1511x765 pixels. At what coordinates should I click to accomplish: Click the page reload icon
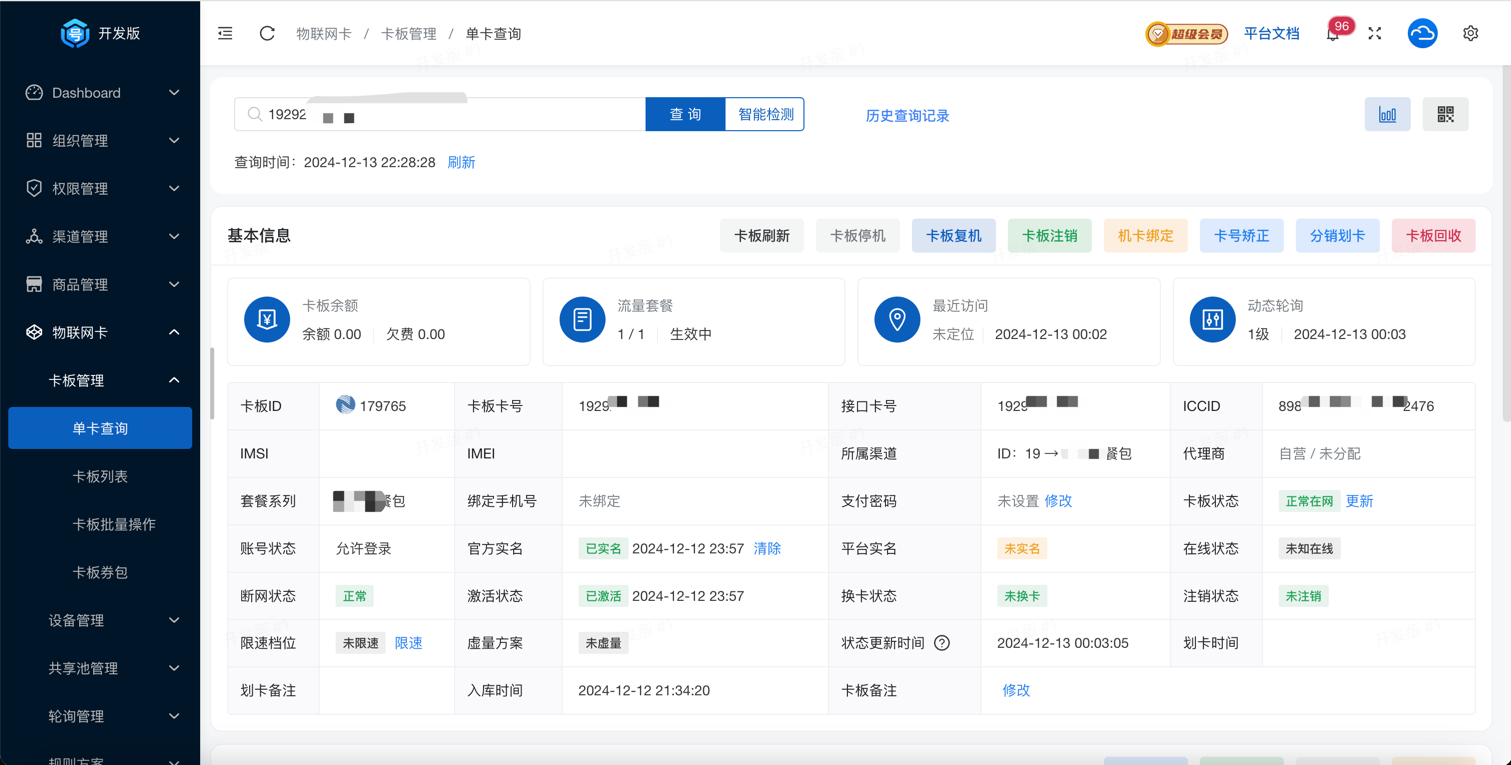pos(267,34)
